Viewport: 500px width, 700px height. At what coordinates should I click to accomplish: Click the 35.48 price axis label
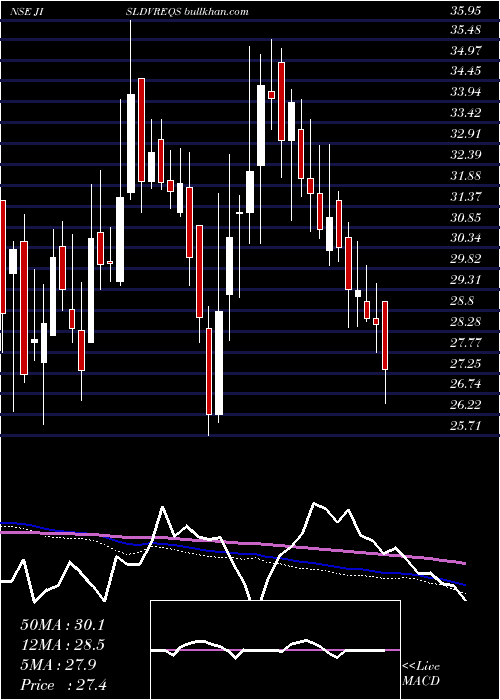click(465, 30)
